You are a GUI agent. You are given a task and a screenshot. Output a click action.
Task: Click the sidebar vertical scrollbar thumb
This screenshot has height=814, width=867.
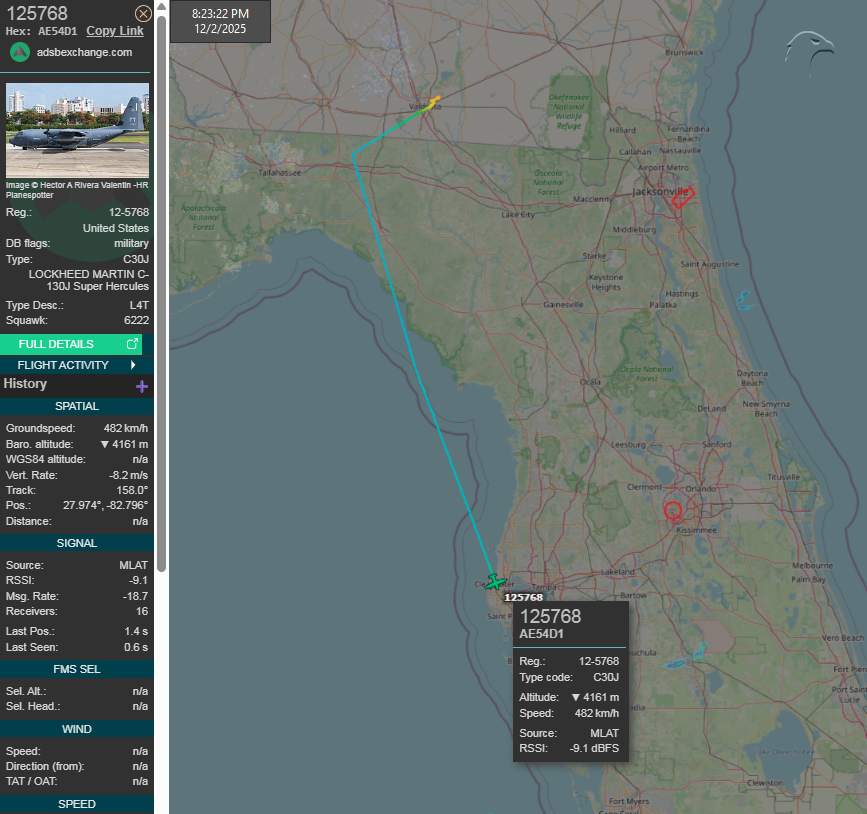(161, 293)
